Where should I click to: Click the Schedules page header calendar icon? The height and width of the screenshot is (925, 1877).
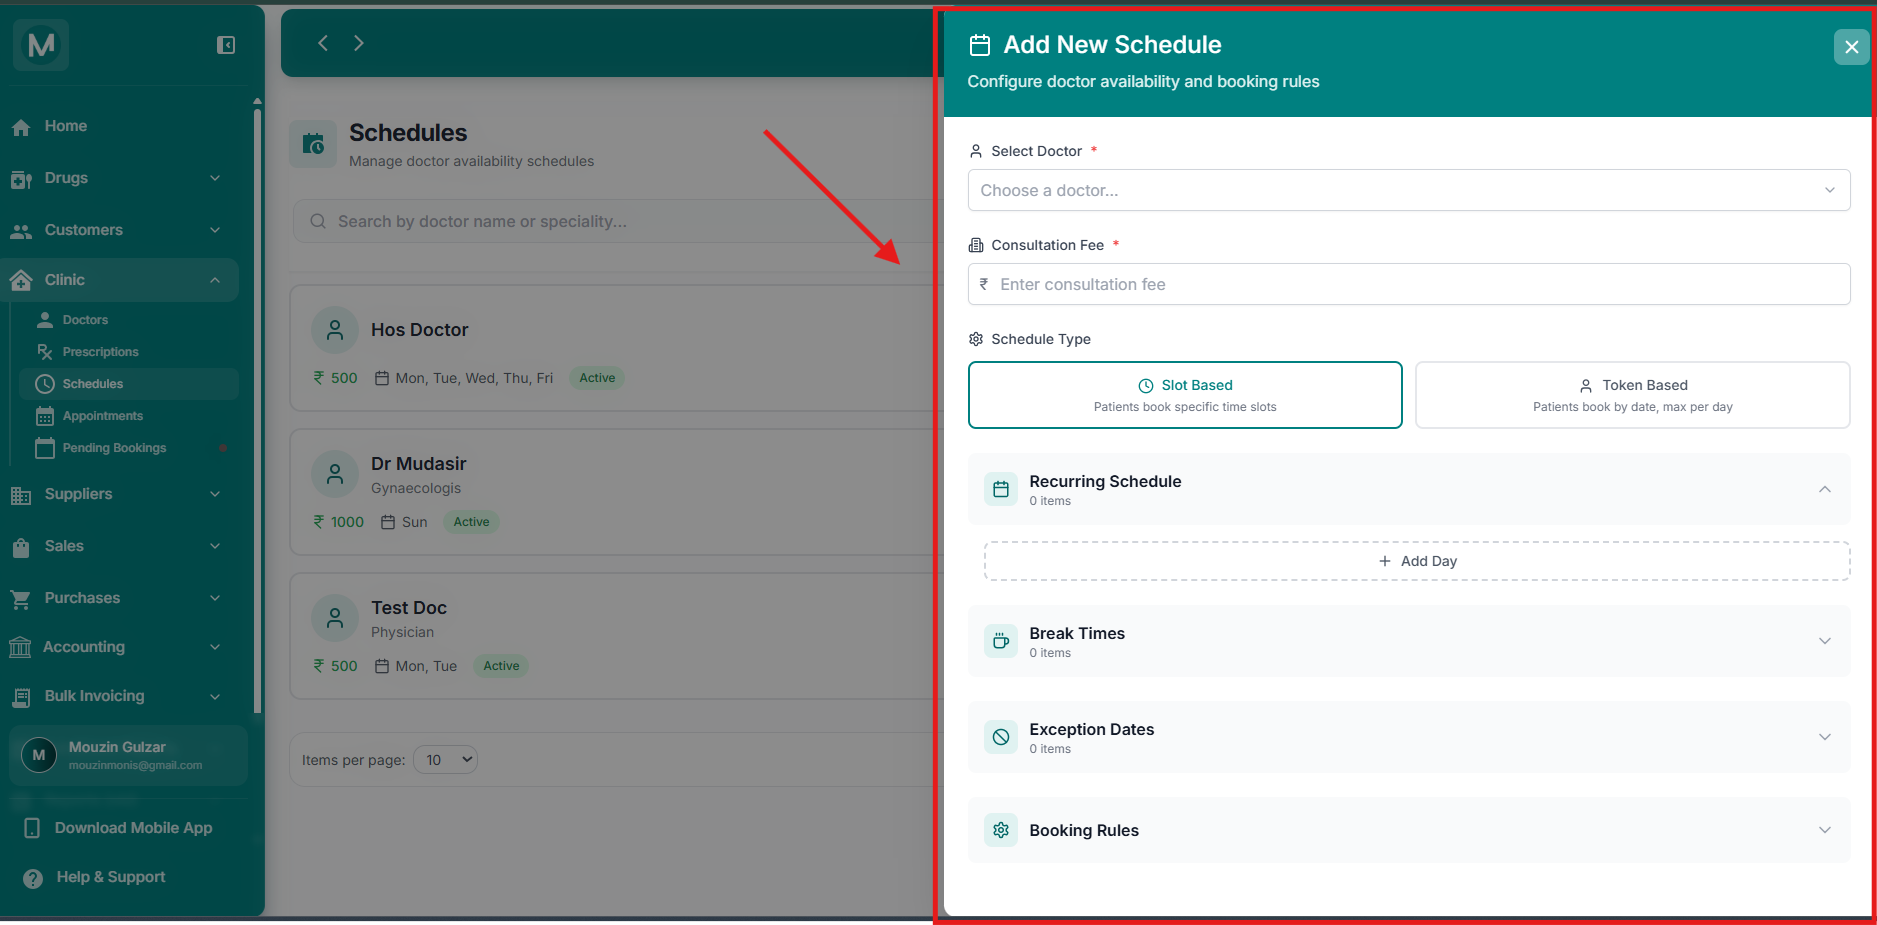(x=313, y=145)
